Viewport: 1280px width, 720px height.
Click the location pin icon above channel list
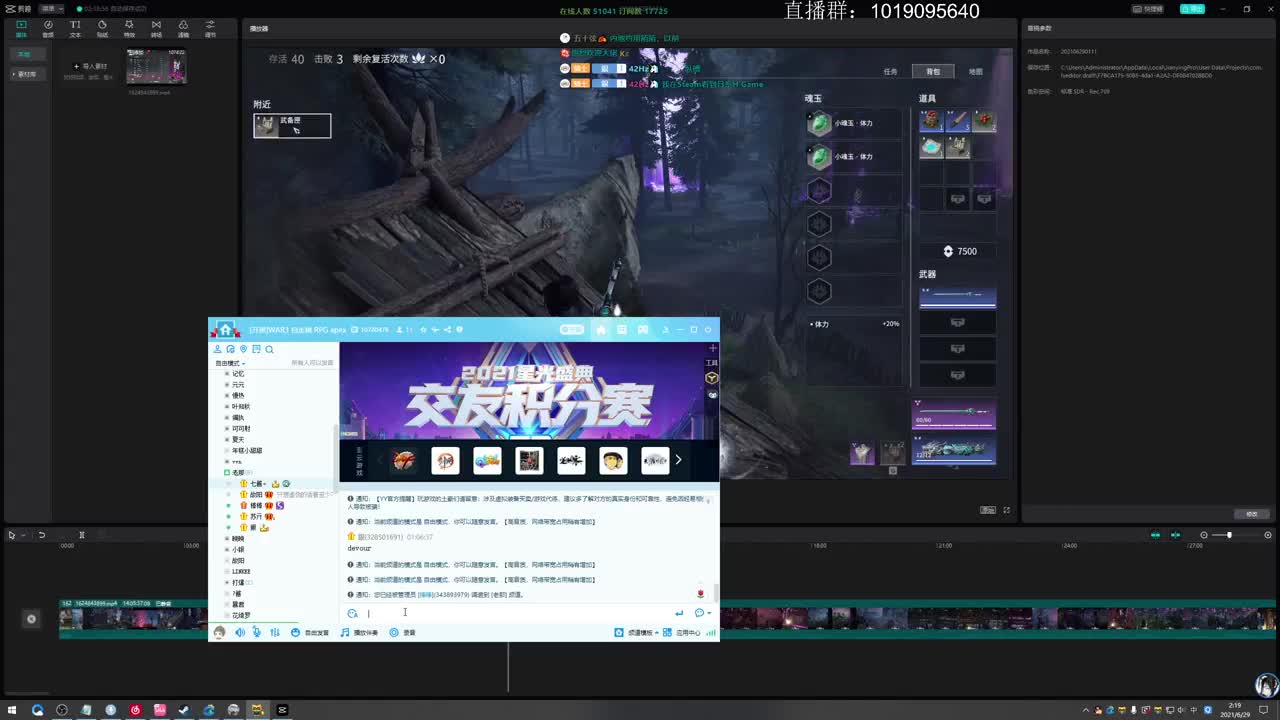pyautogui.click(x=243, y=349)
